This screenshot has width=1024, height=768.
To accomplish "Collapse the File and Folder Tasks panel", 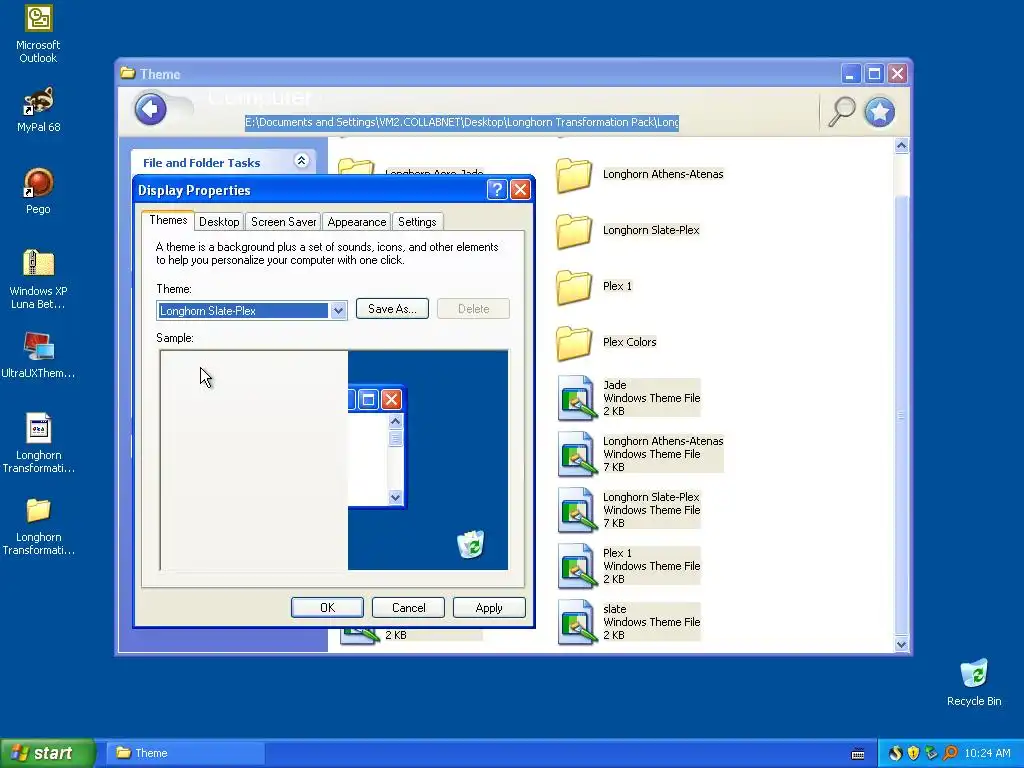I will 301,161.
